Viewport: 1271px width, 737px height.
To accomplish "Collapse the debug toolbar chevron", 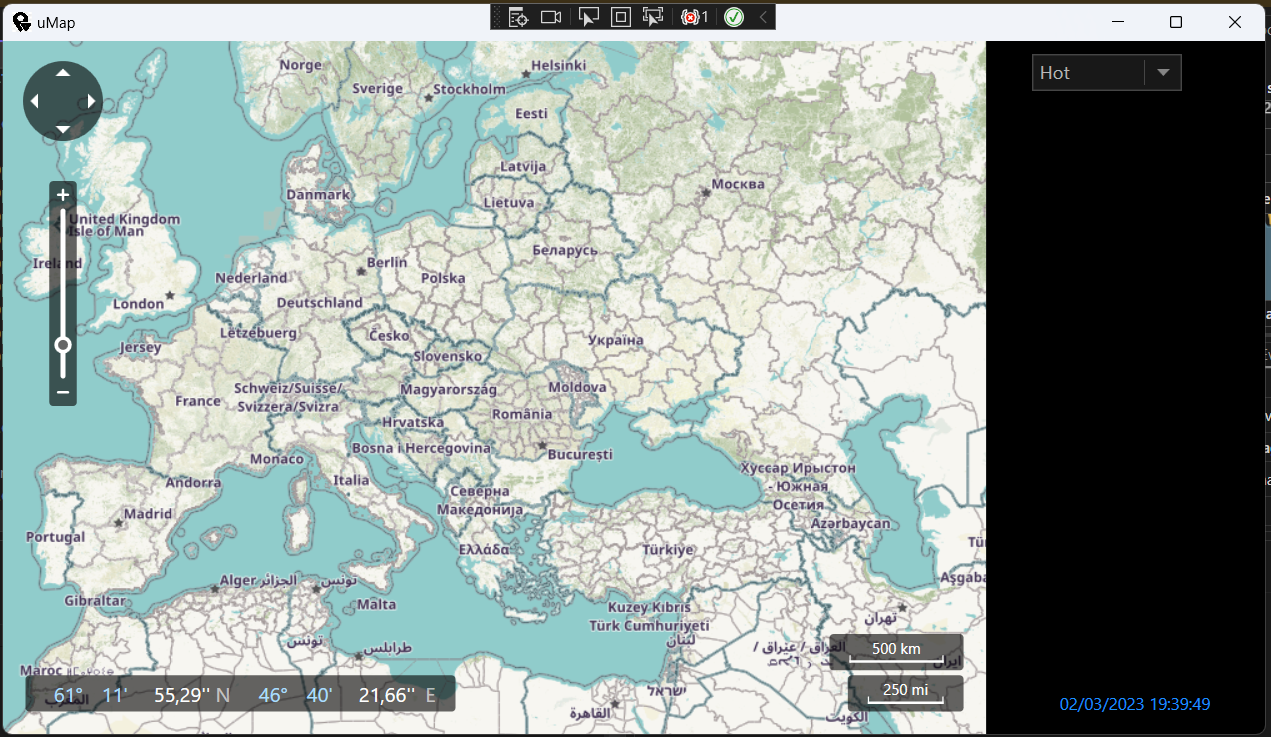I will [x=763, y=17].
